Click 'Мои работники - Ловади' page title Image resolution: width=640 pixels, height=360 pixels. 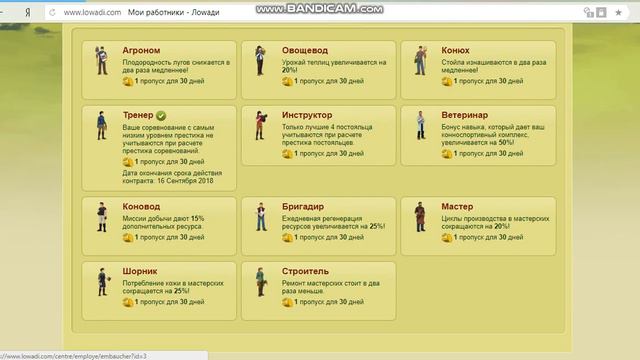173,13
